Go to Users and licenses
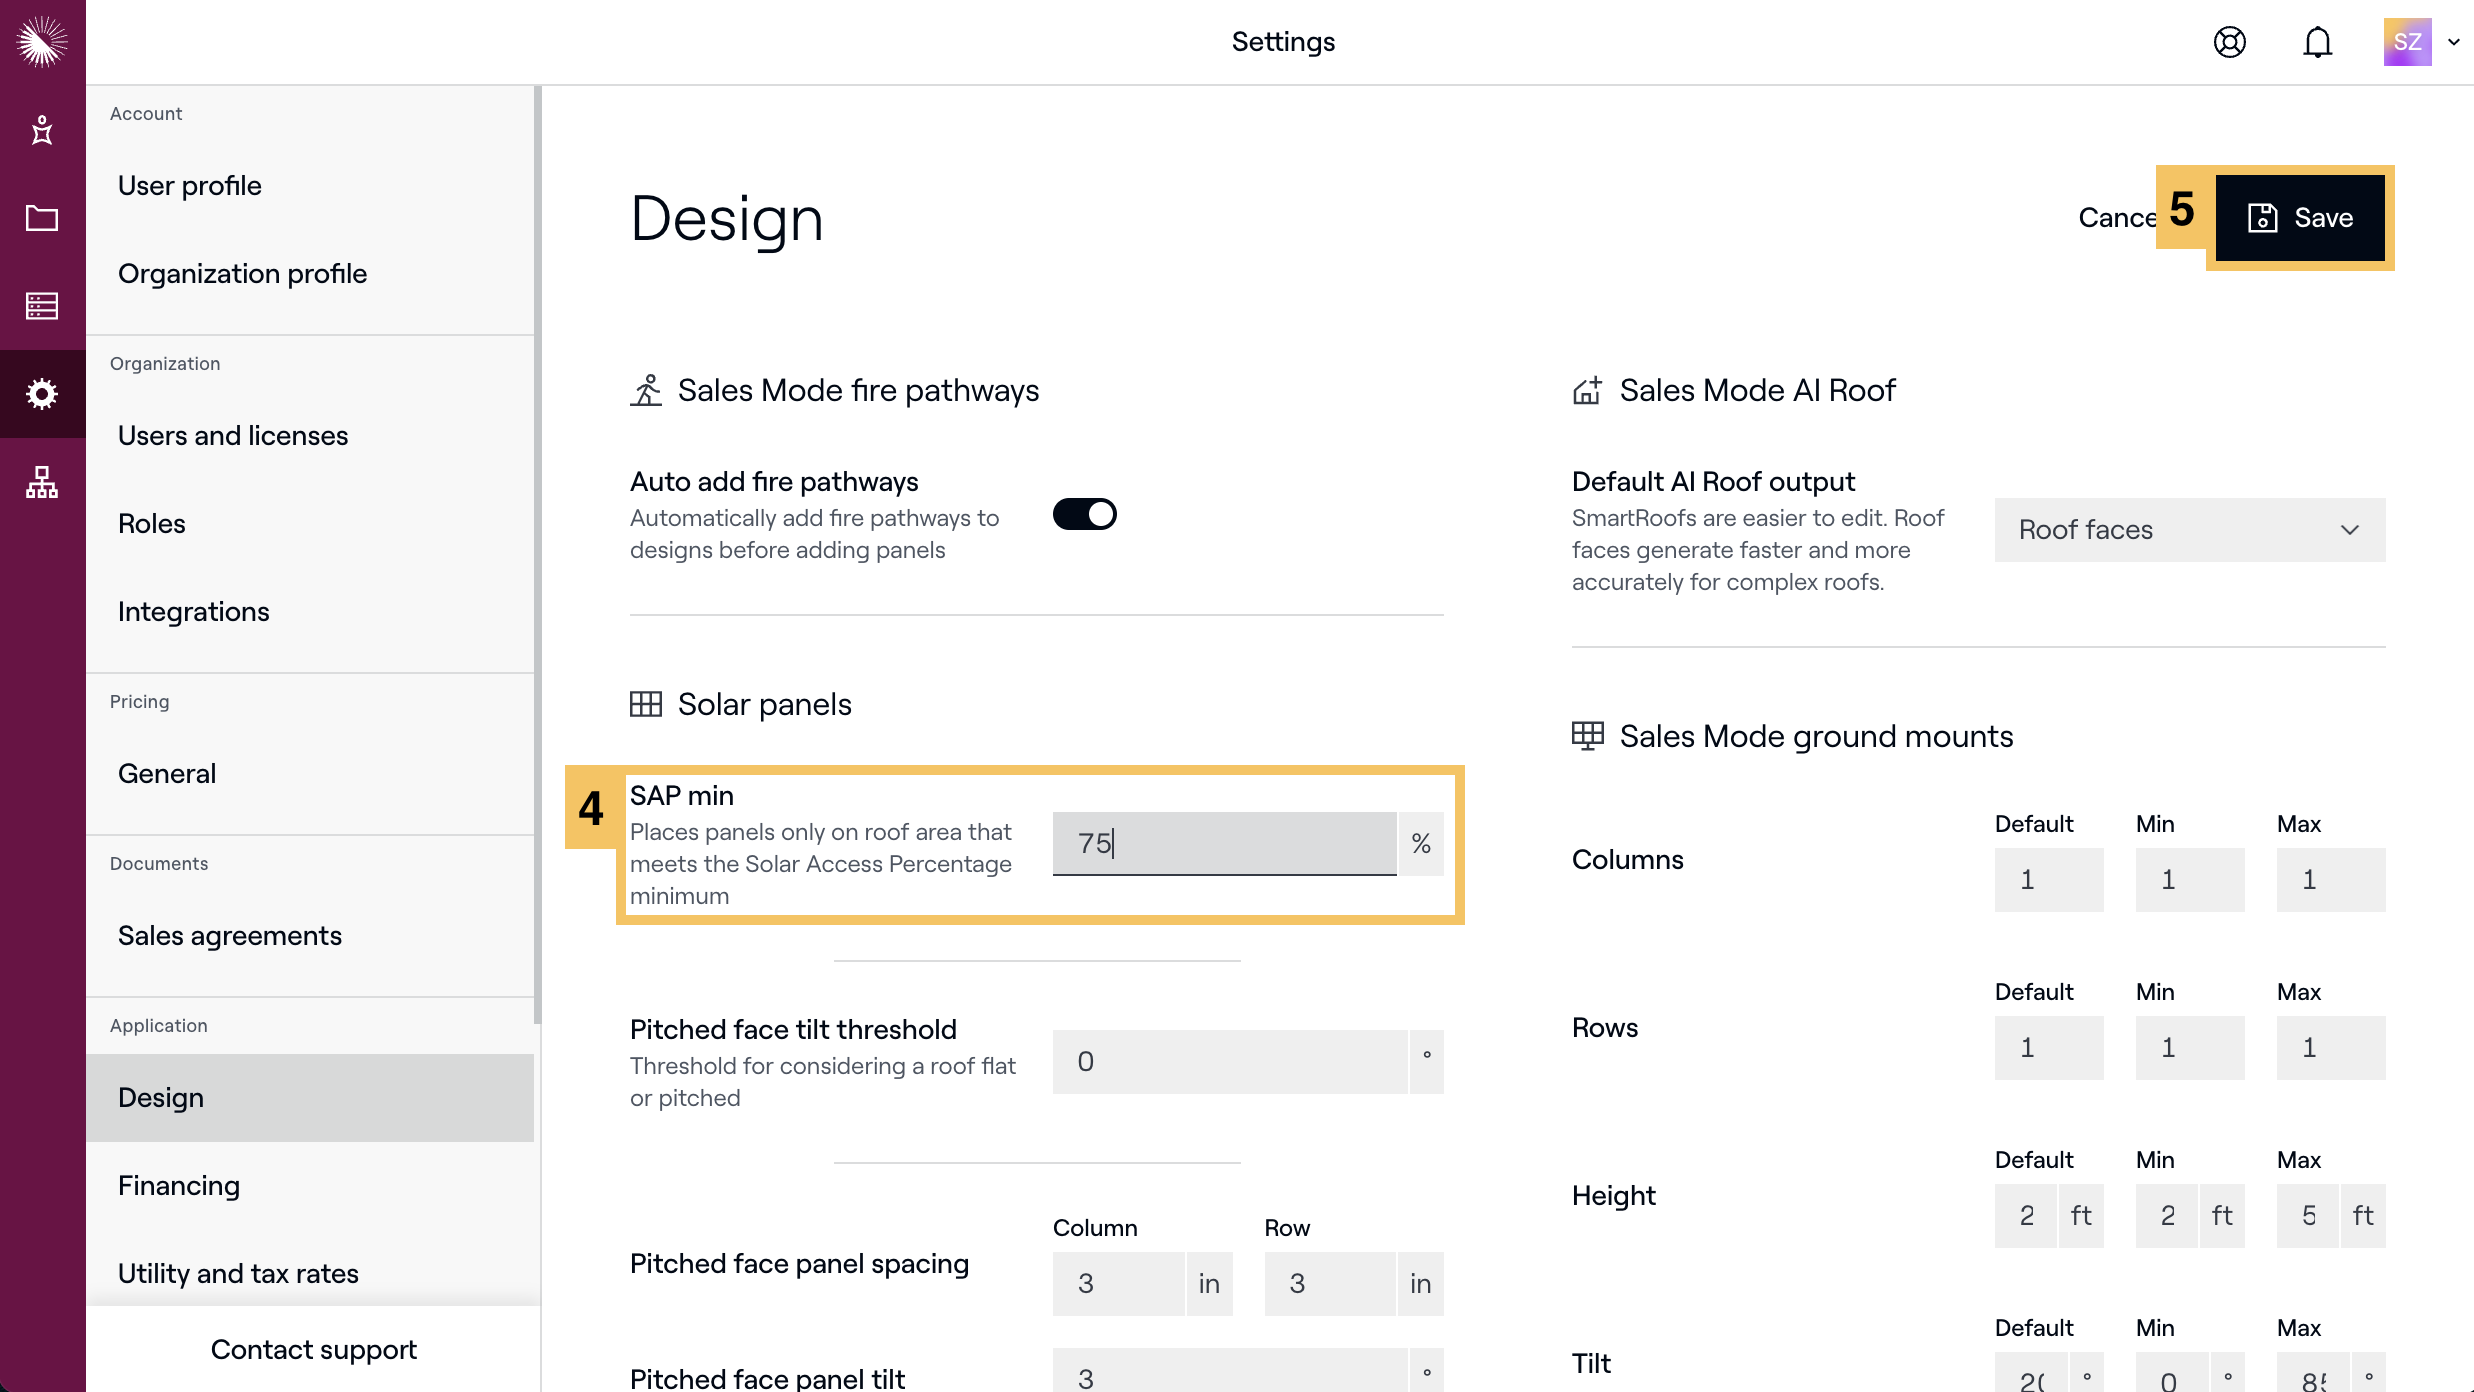 [x=233, y=435]
